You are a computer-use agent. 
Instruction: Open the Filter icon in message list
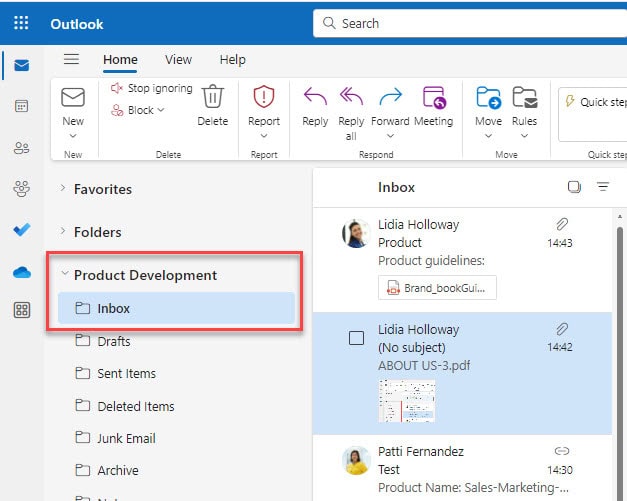pyautogui.click(x=603, y=186)
